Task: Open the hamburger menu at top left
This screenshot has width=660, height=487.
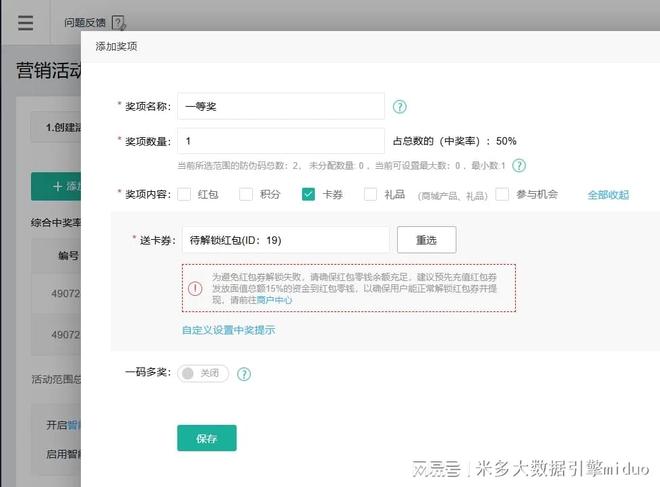Action: 25,23
